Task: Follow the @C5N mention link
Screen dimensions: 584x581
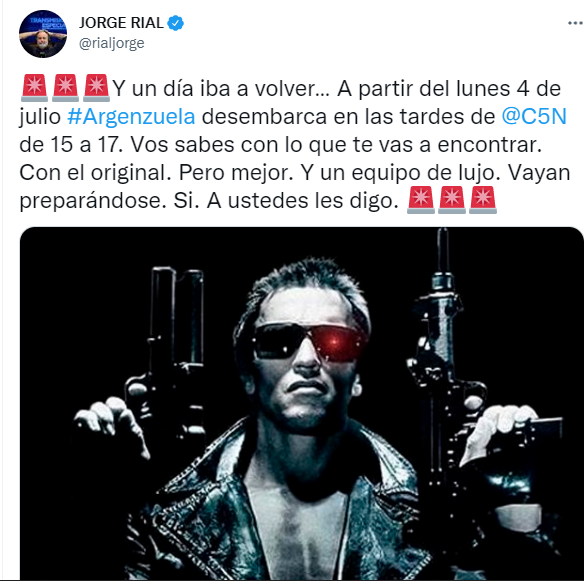Action: 534,116
